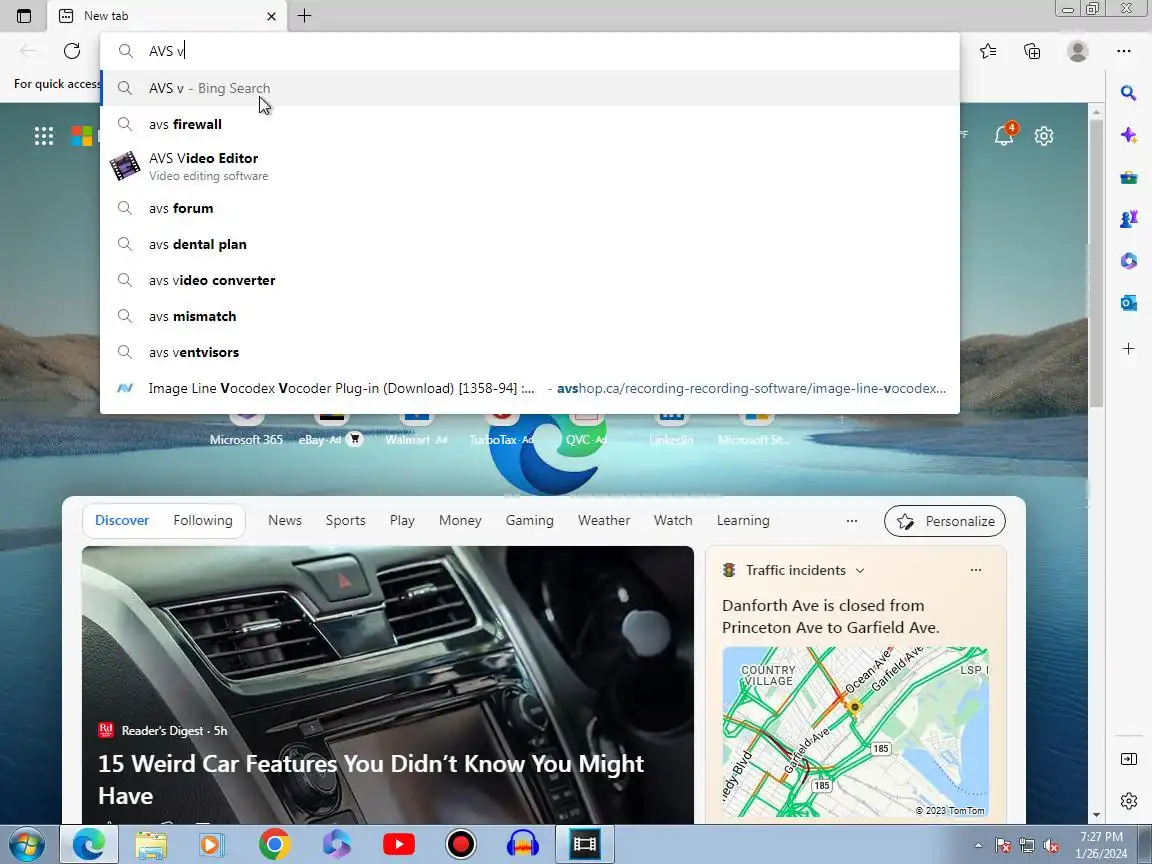
Task: Open sidebar Outlook icon
Action: 1129,303
